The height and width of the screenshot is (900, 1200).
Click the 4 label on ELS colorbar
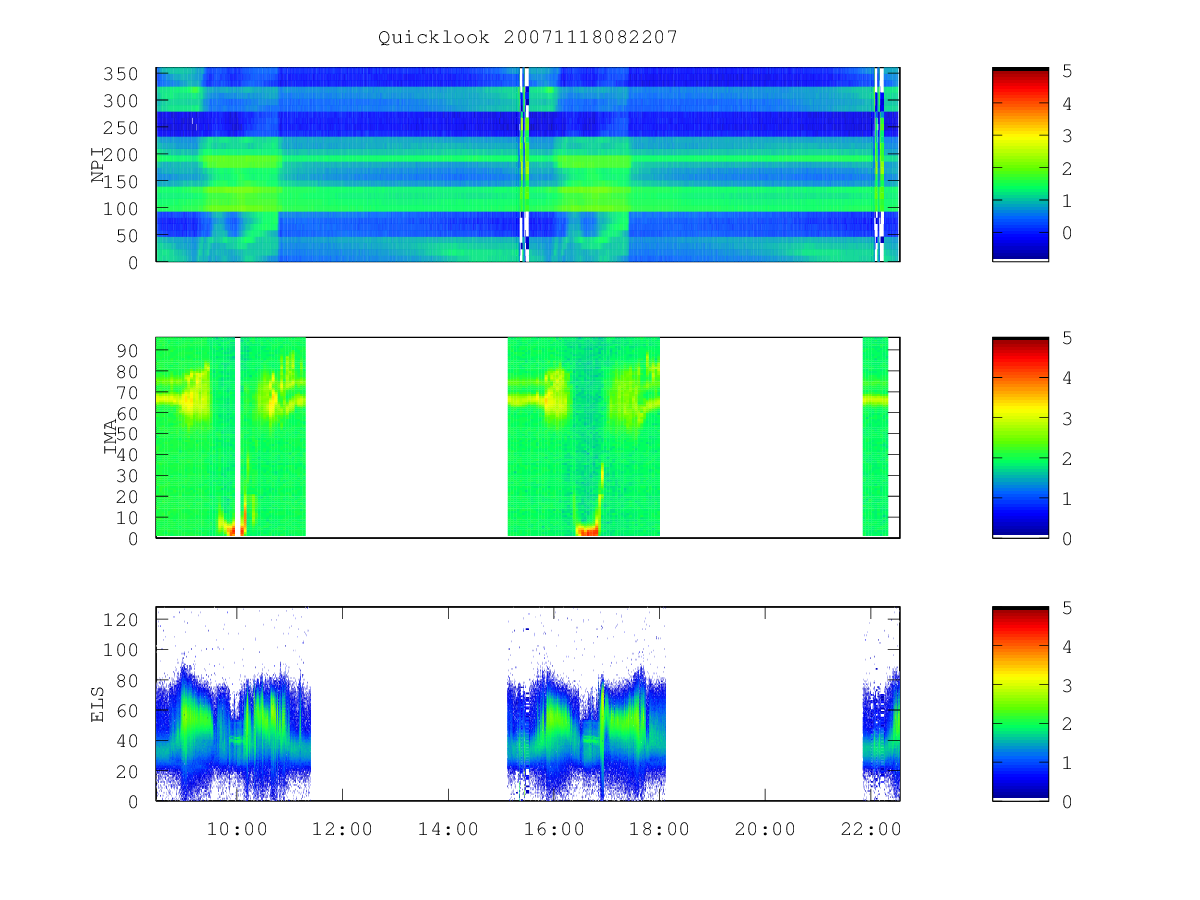click(1067, 647)
